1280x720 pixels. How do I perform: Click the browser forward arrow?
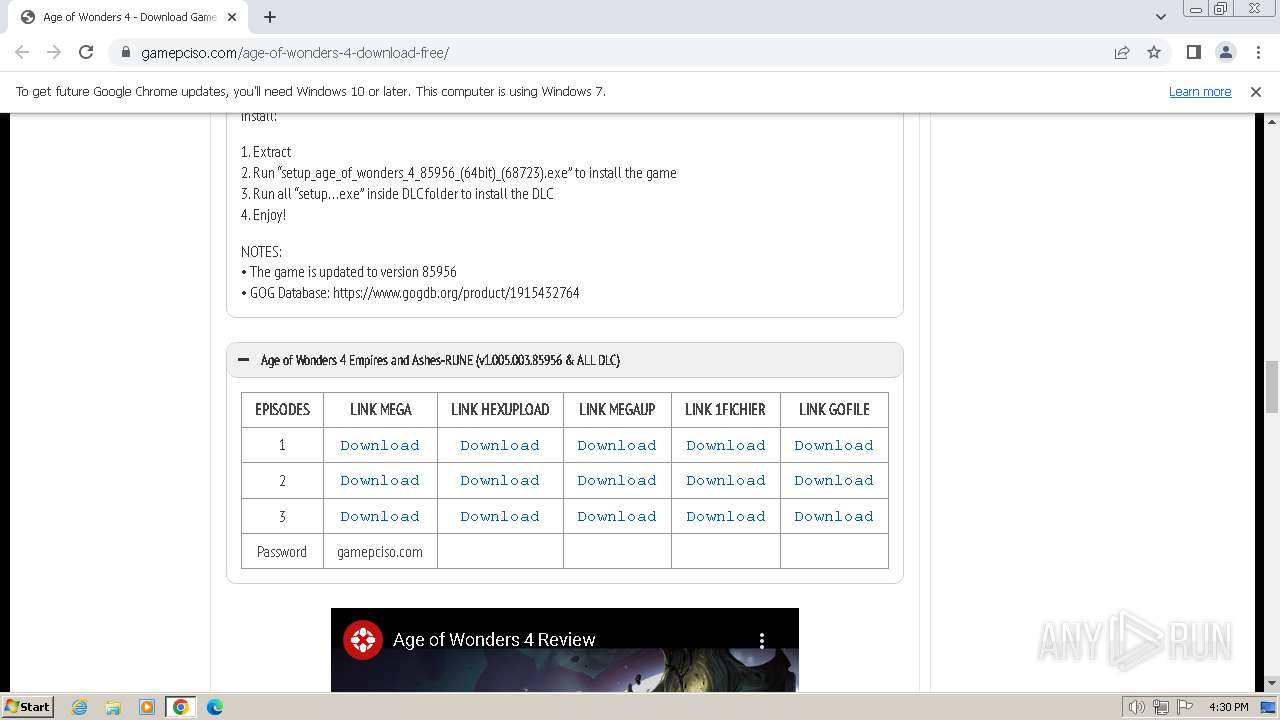pyautogui.click(x=54, y=52)
